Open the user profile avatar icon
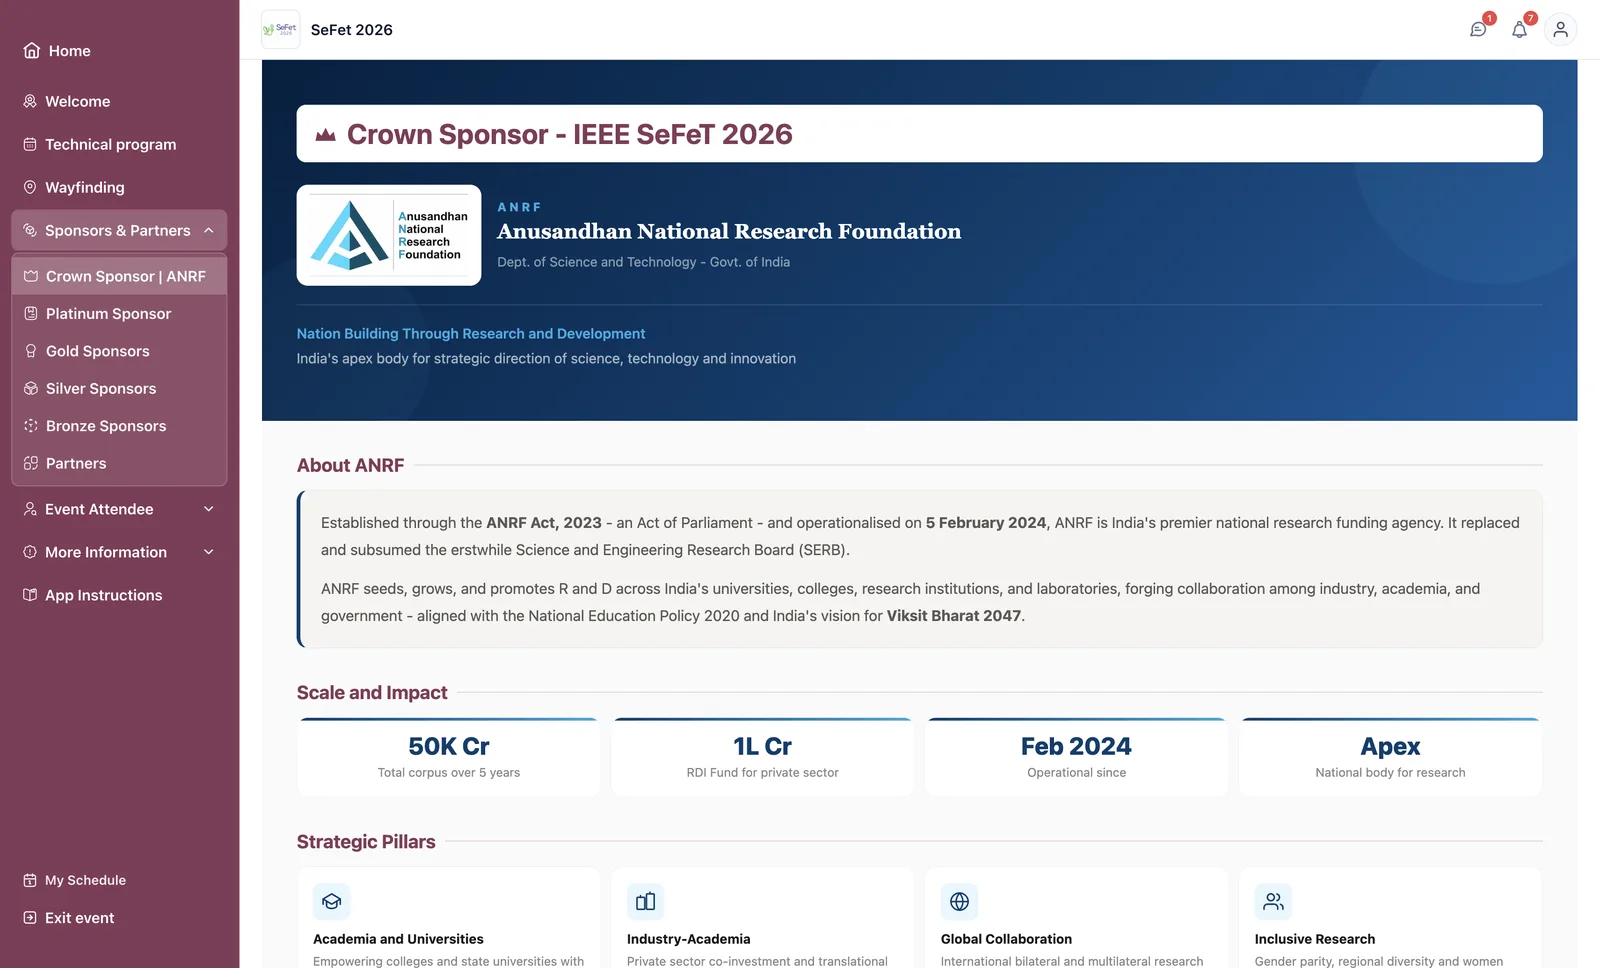Image resolution: width=1600 pixels, height=968 pixels. (x=1560, y=30)
